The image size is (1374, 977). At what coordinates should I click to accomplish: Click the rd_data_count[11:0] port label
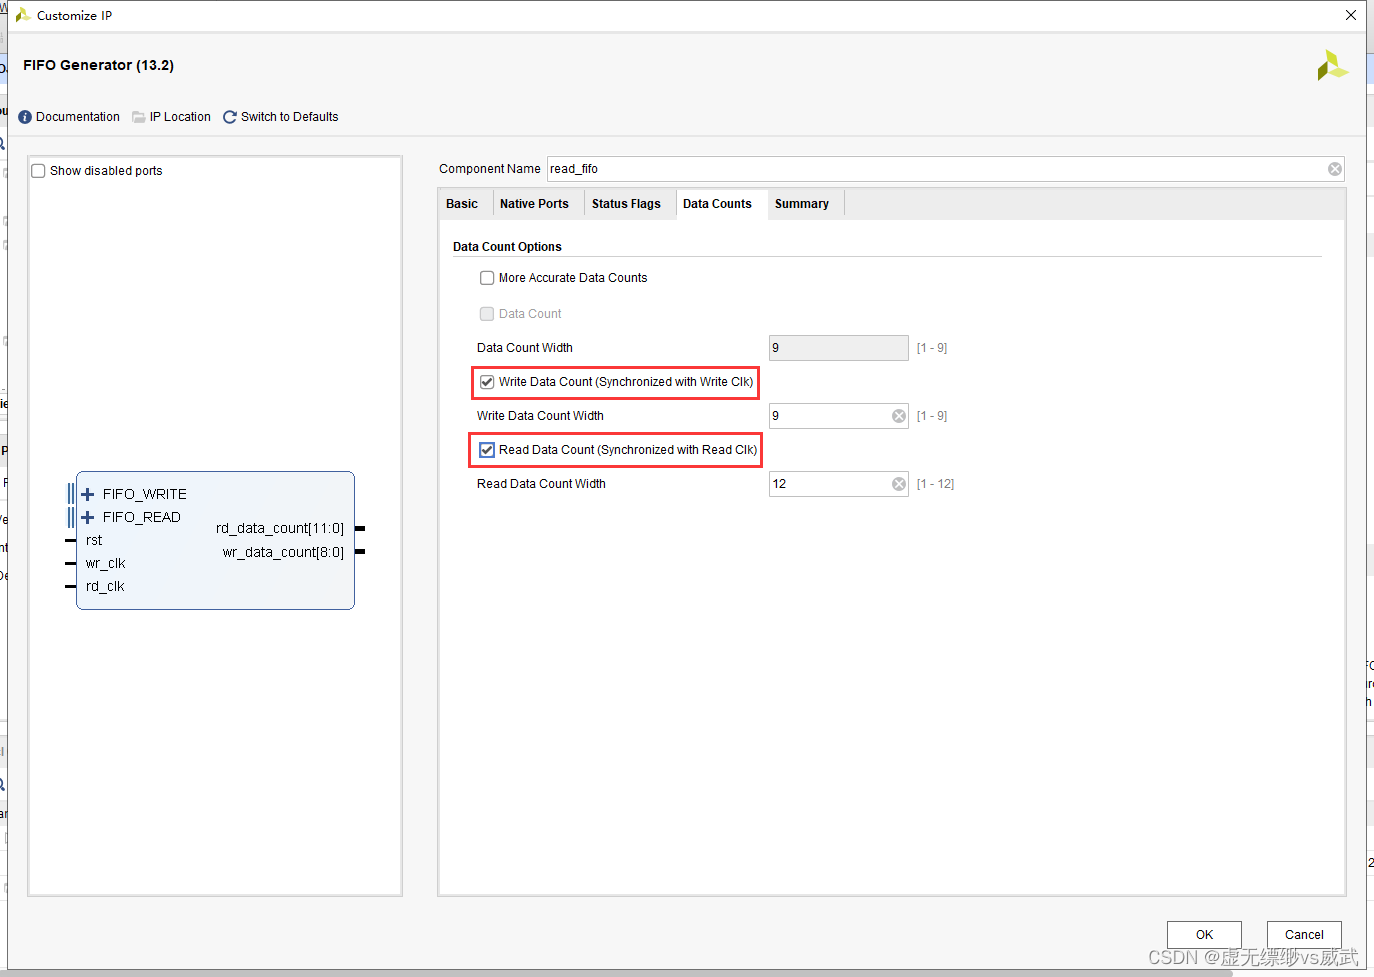[280, 528]
